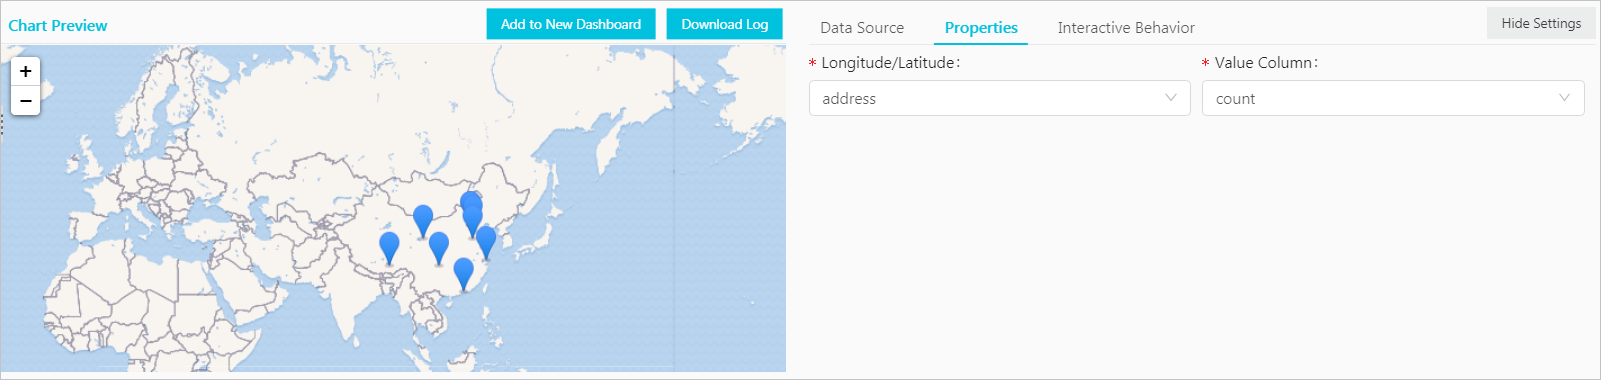This screenshot has height=380, width=1601.
Task: Open the Value Column count dropdown
Action: pyautogui.click(x=1393, y=98)
